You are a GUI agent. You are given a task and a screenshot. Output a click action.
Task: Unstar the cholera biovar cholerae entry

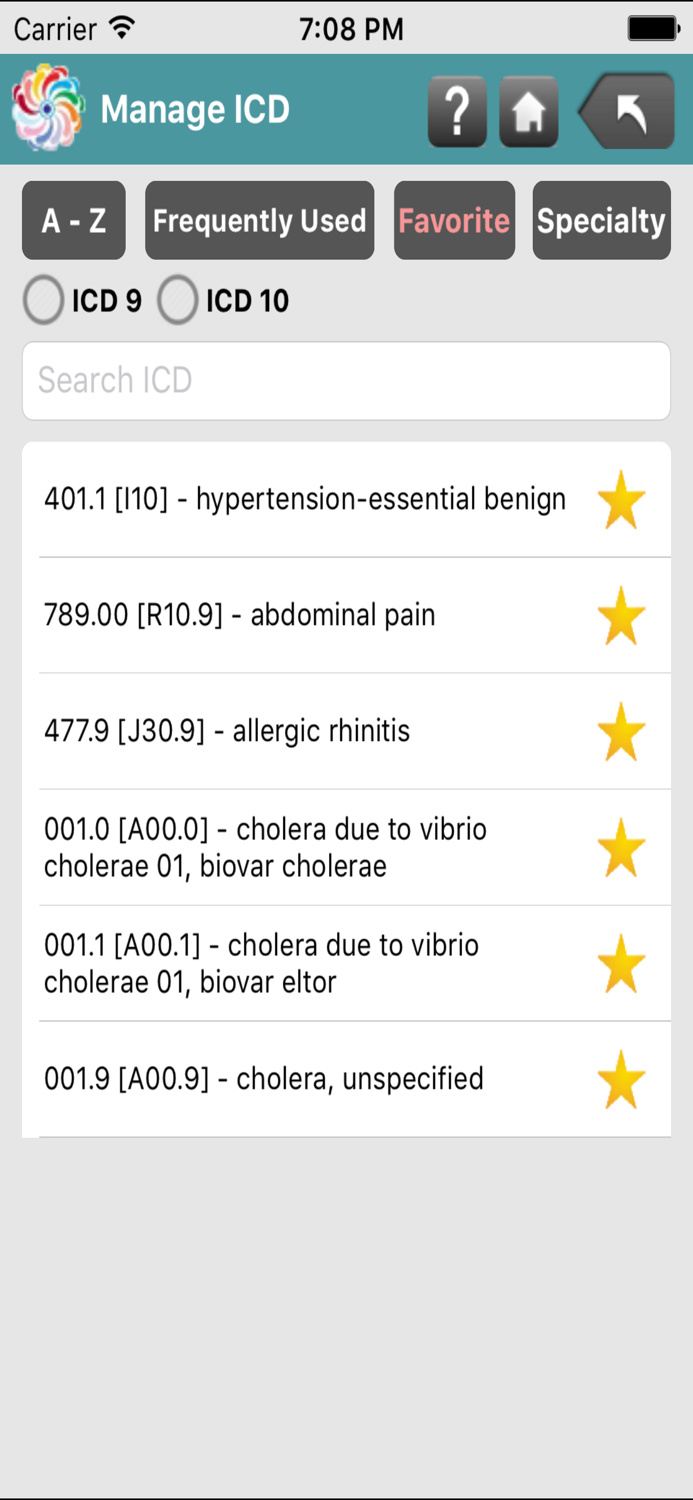[x=621, y=847]
